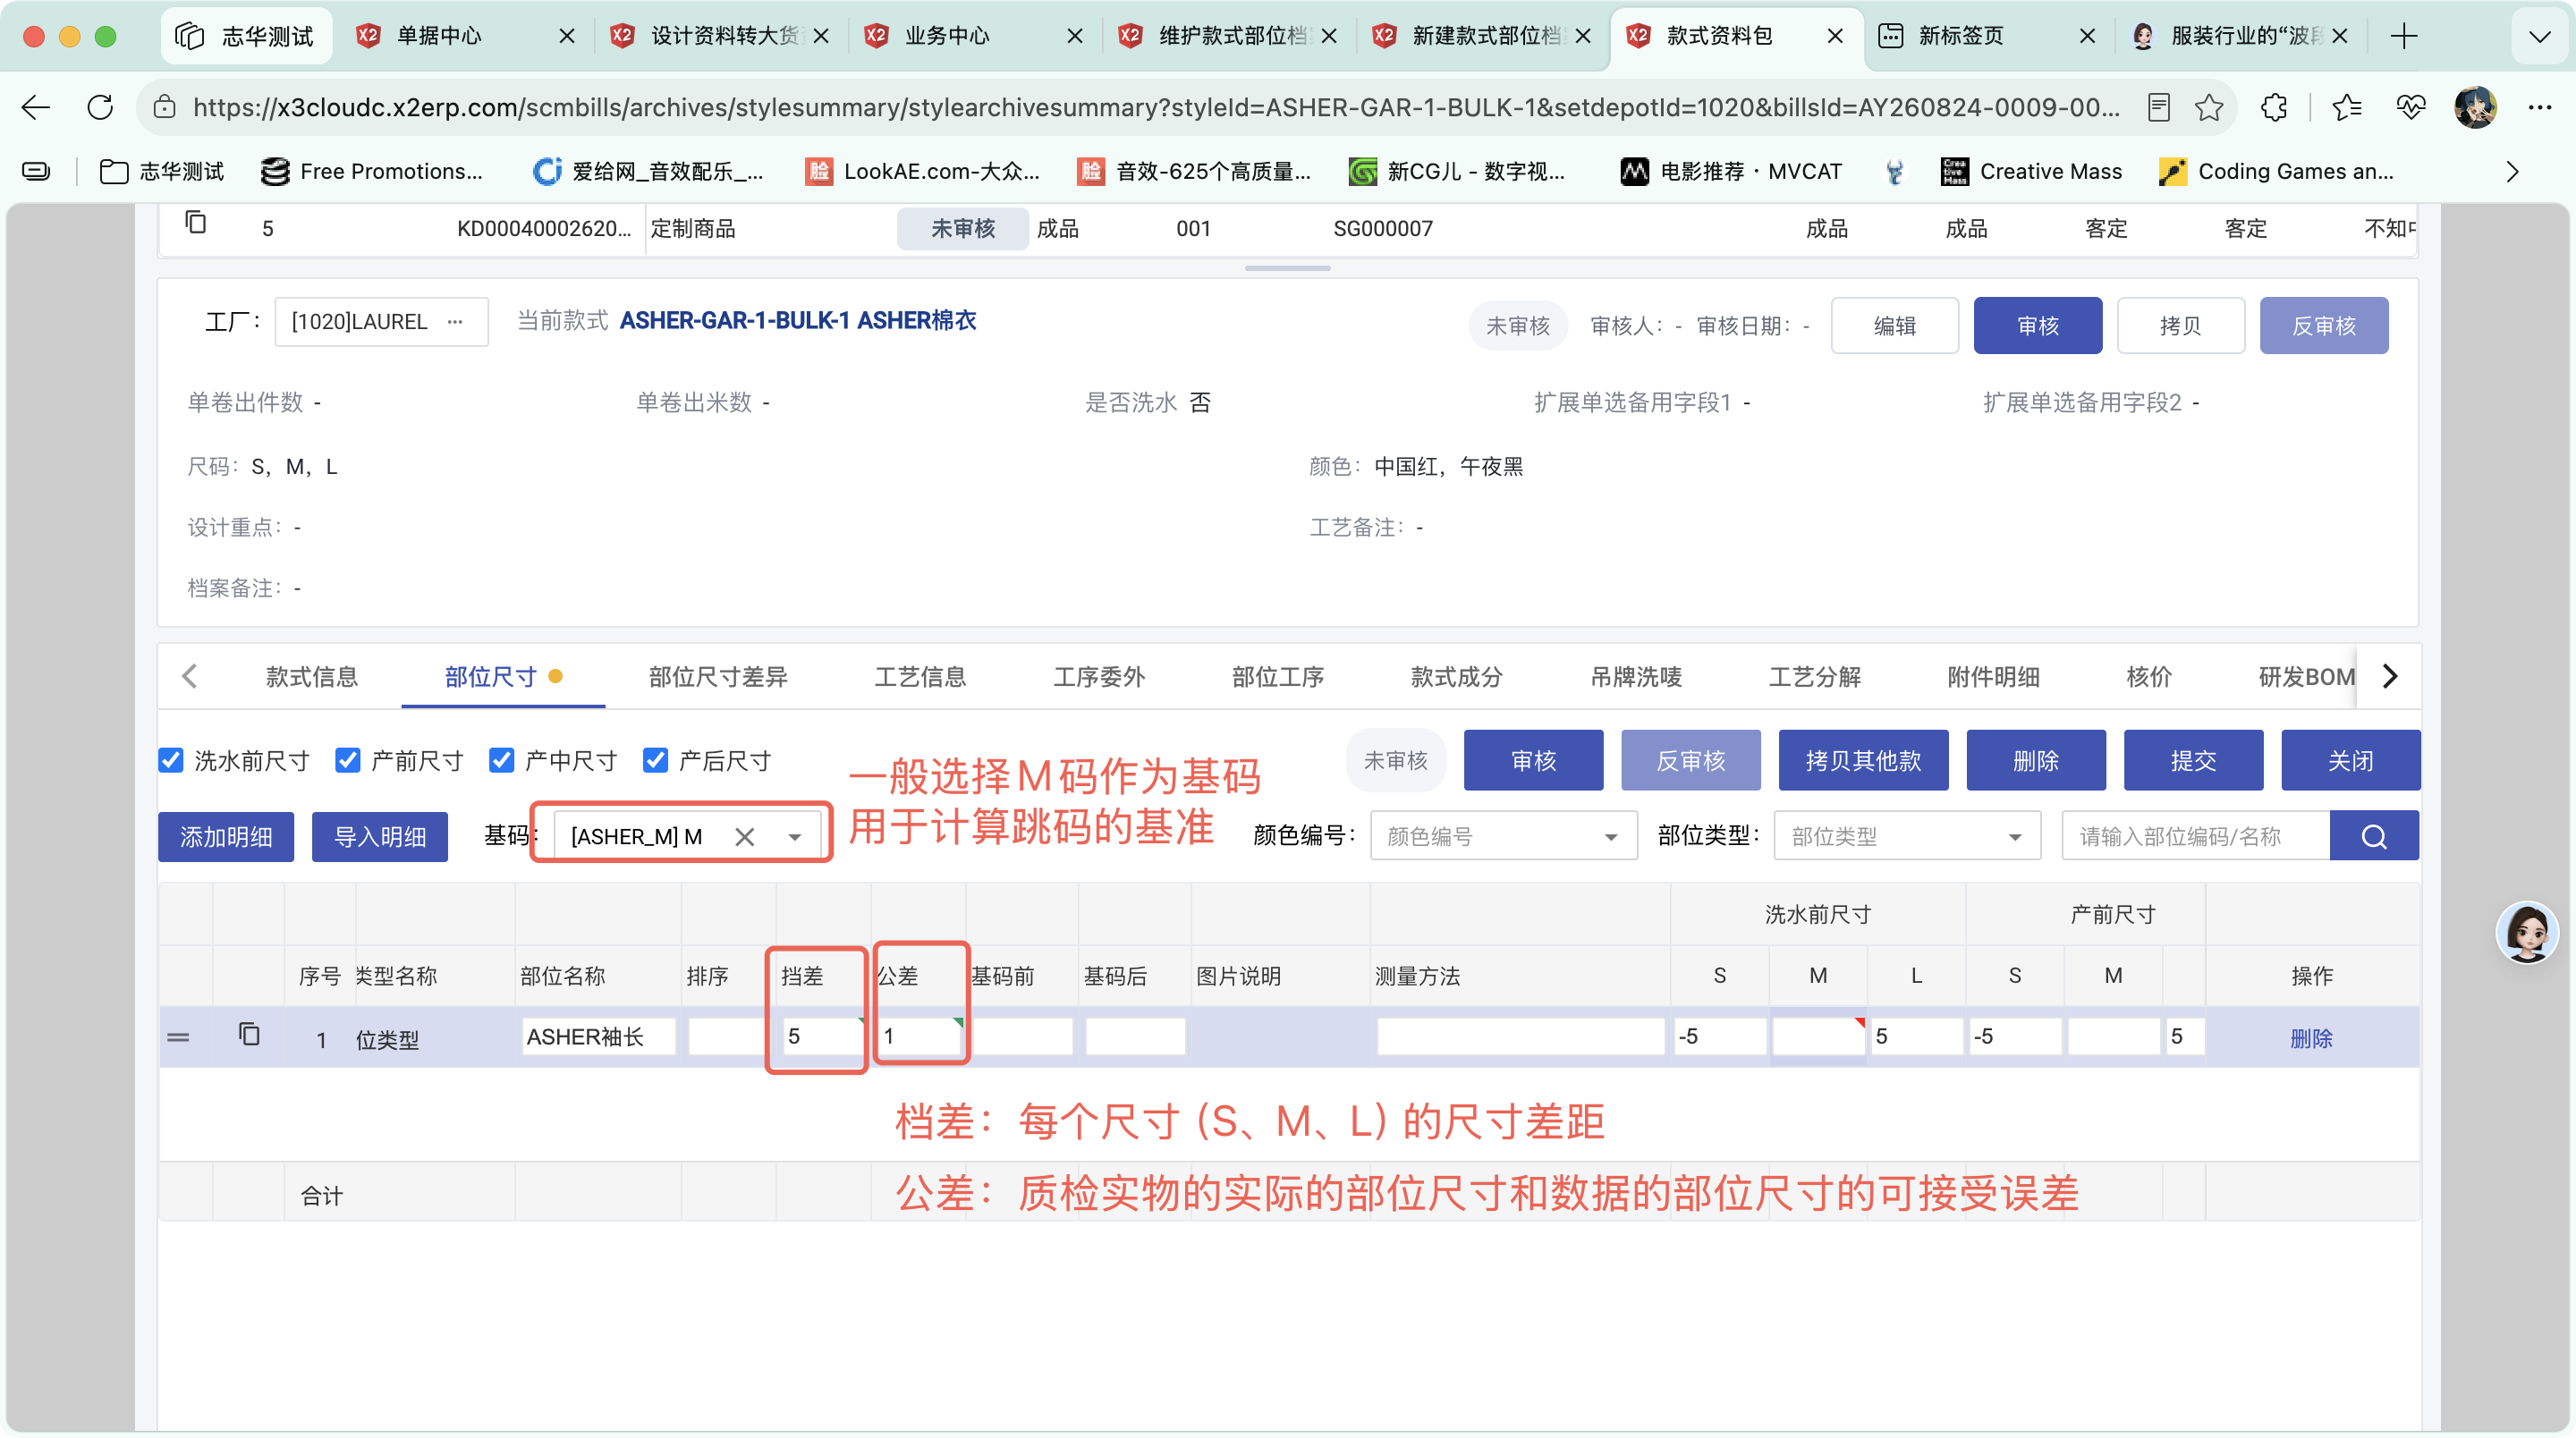Image resolution: width=2576 pixels, height=1438 pixels.
Task: Switch to the 核价 tab
Action: coord(2149,677)
